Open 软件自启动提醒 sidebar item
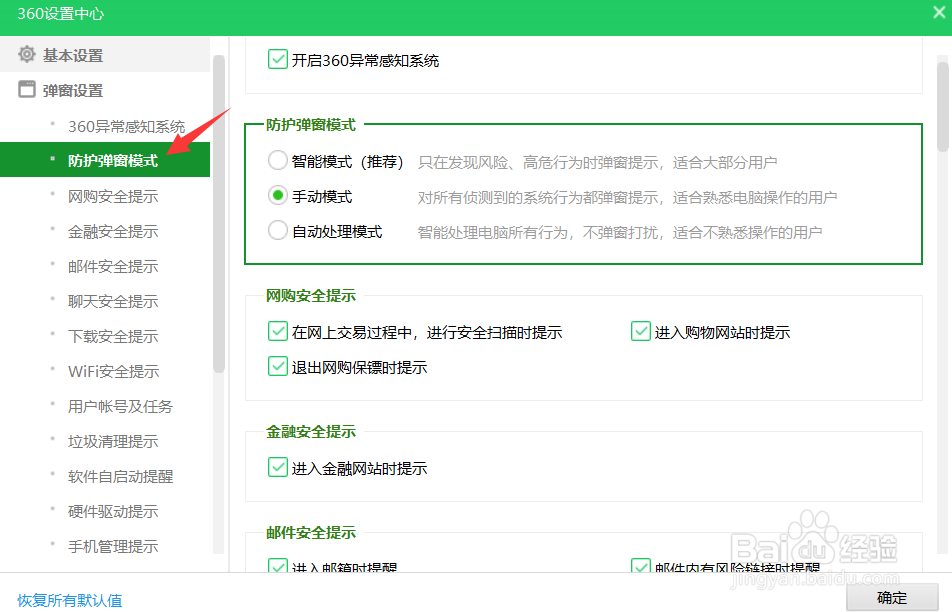This screenshot has width=952, height=612. click(x=120, y=477)
